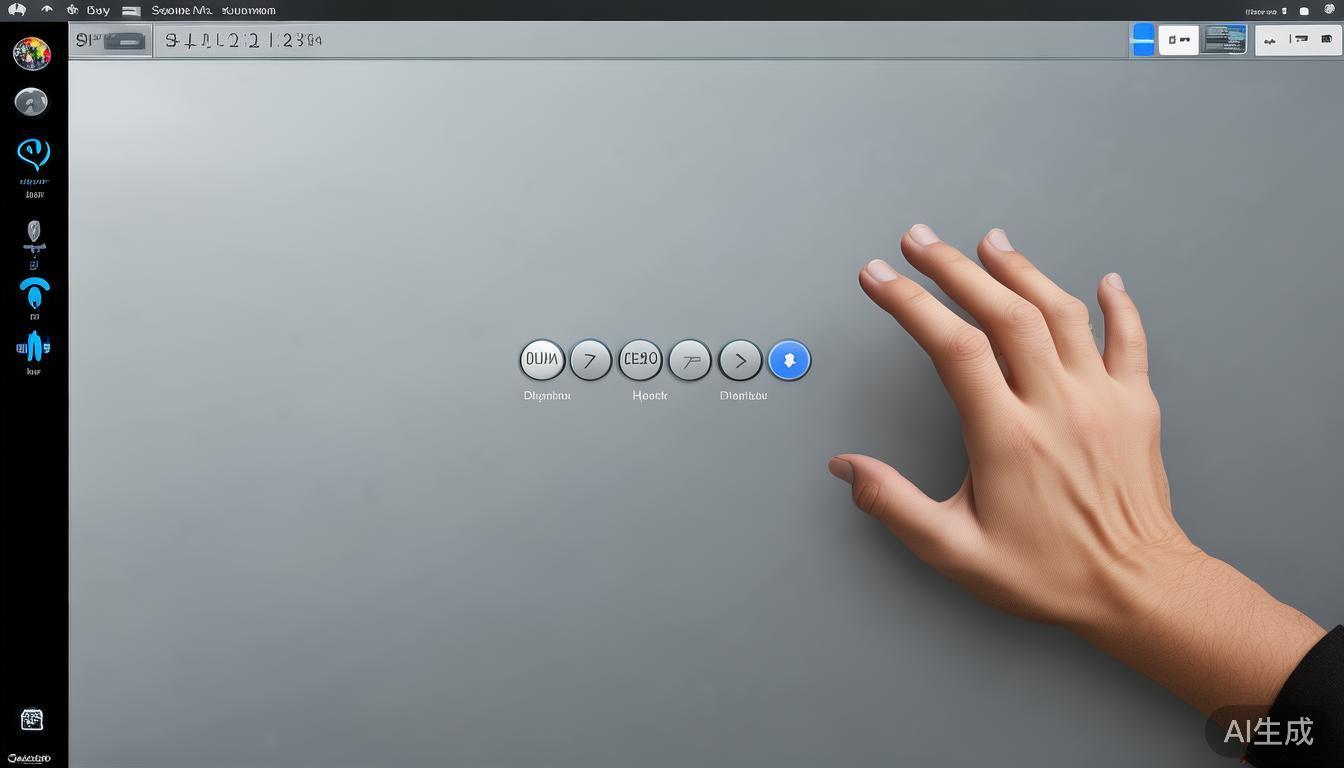The width and height of the screenshot is (1344, 768).
Task: Click the waveform icon in the top-right toolbar
Action: pyautogui.click(x=1270, y=40)
